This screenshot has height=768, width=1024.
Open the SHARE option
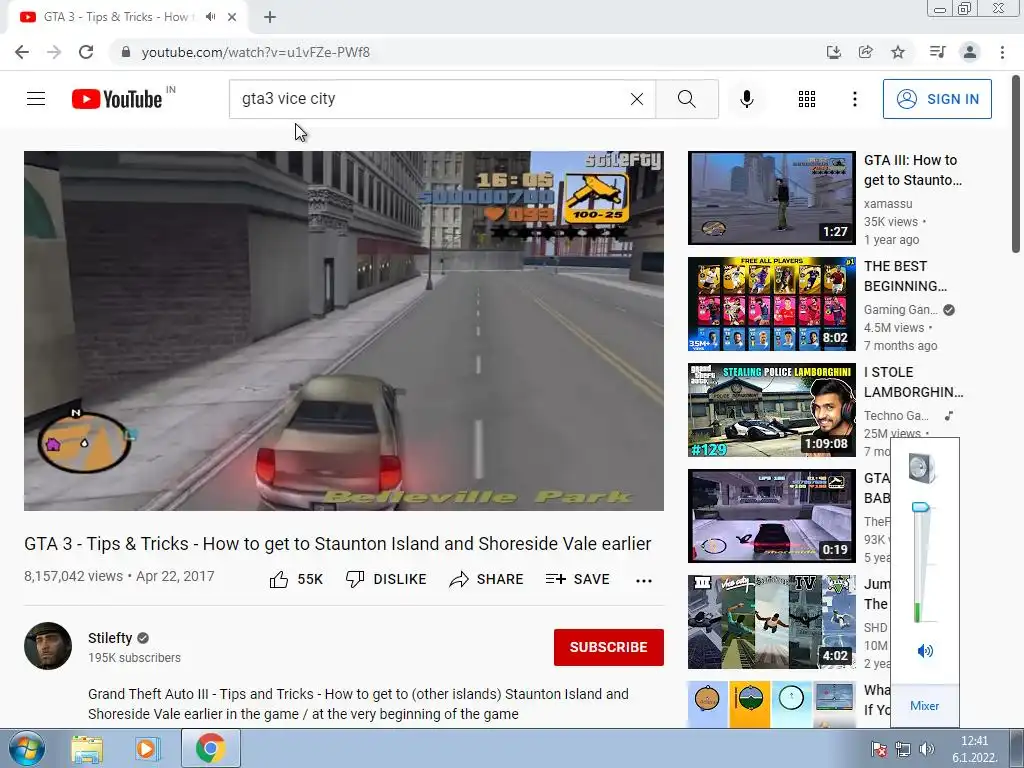coord(487,579)
